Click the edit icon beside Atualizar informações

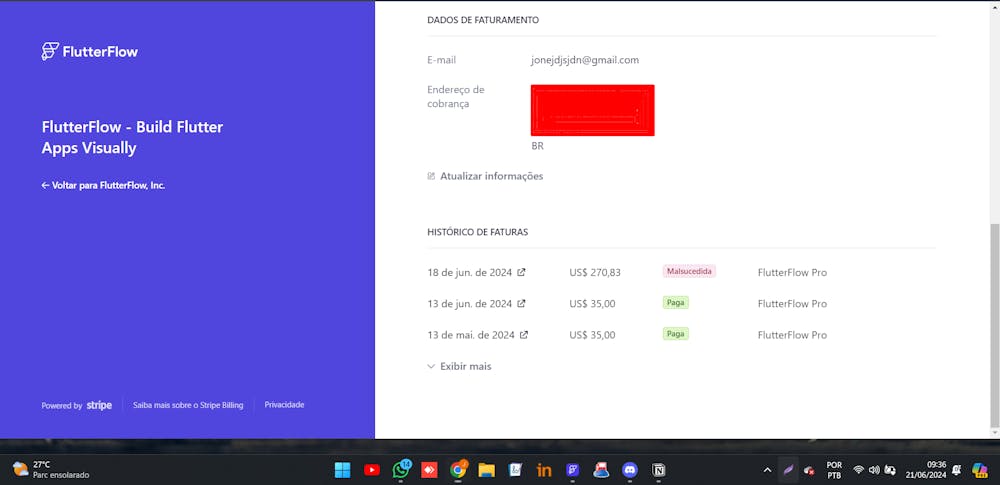pos(431,176)
